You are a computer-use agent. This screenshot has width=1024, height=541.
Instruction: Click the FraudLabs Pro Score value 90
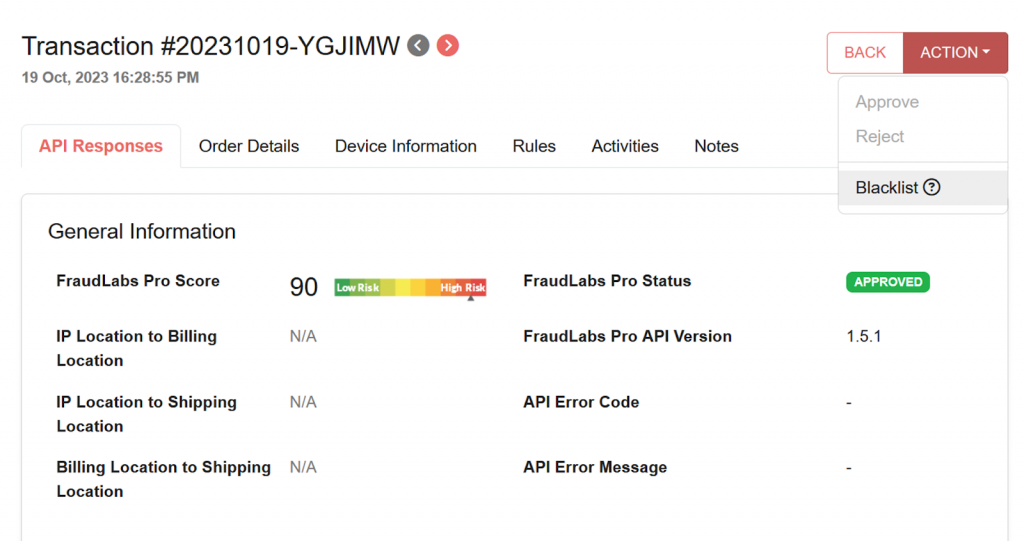tap(304, 287)
